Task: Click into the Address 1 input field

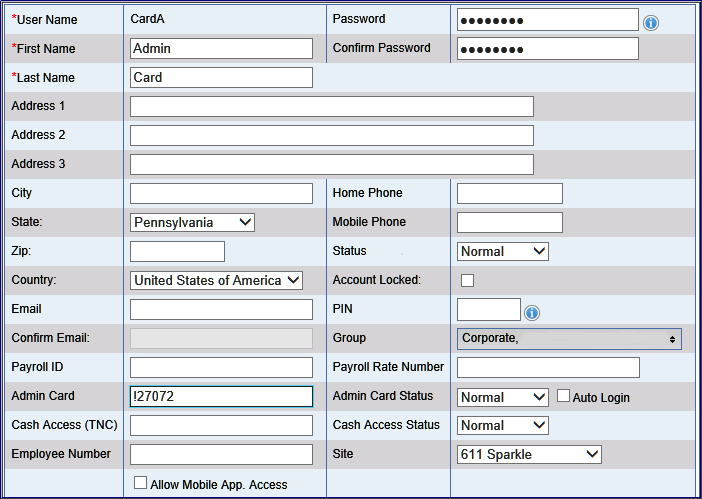Action: (331, 106)
